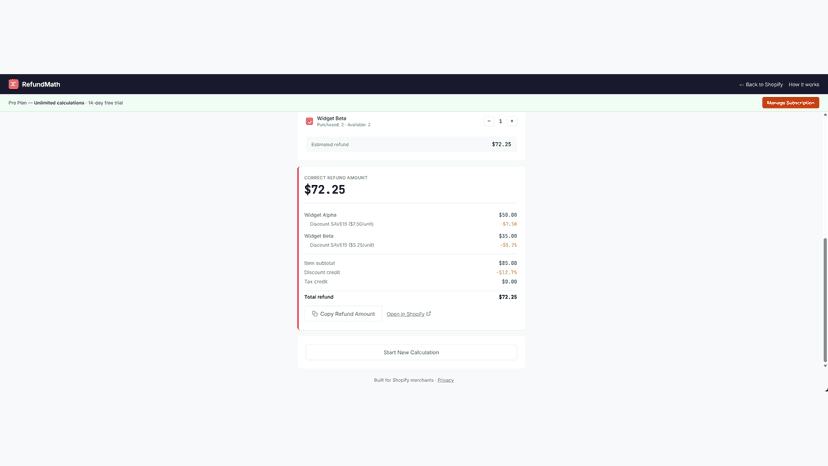Open the Manage Subscription button
Screen dimensions: 828x466
790,102
